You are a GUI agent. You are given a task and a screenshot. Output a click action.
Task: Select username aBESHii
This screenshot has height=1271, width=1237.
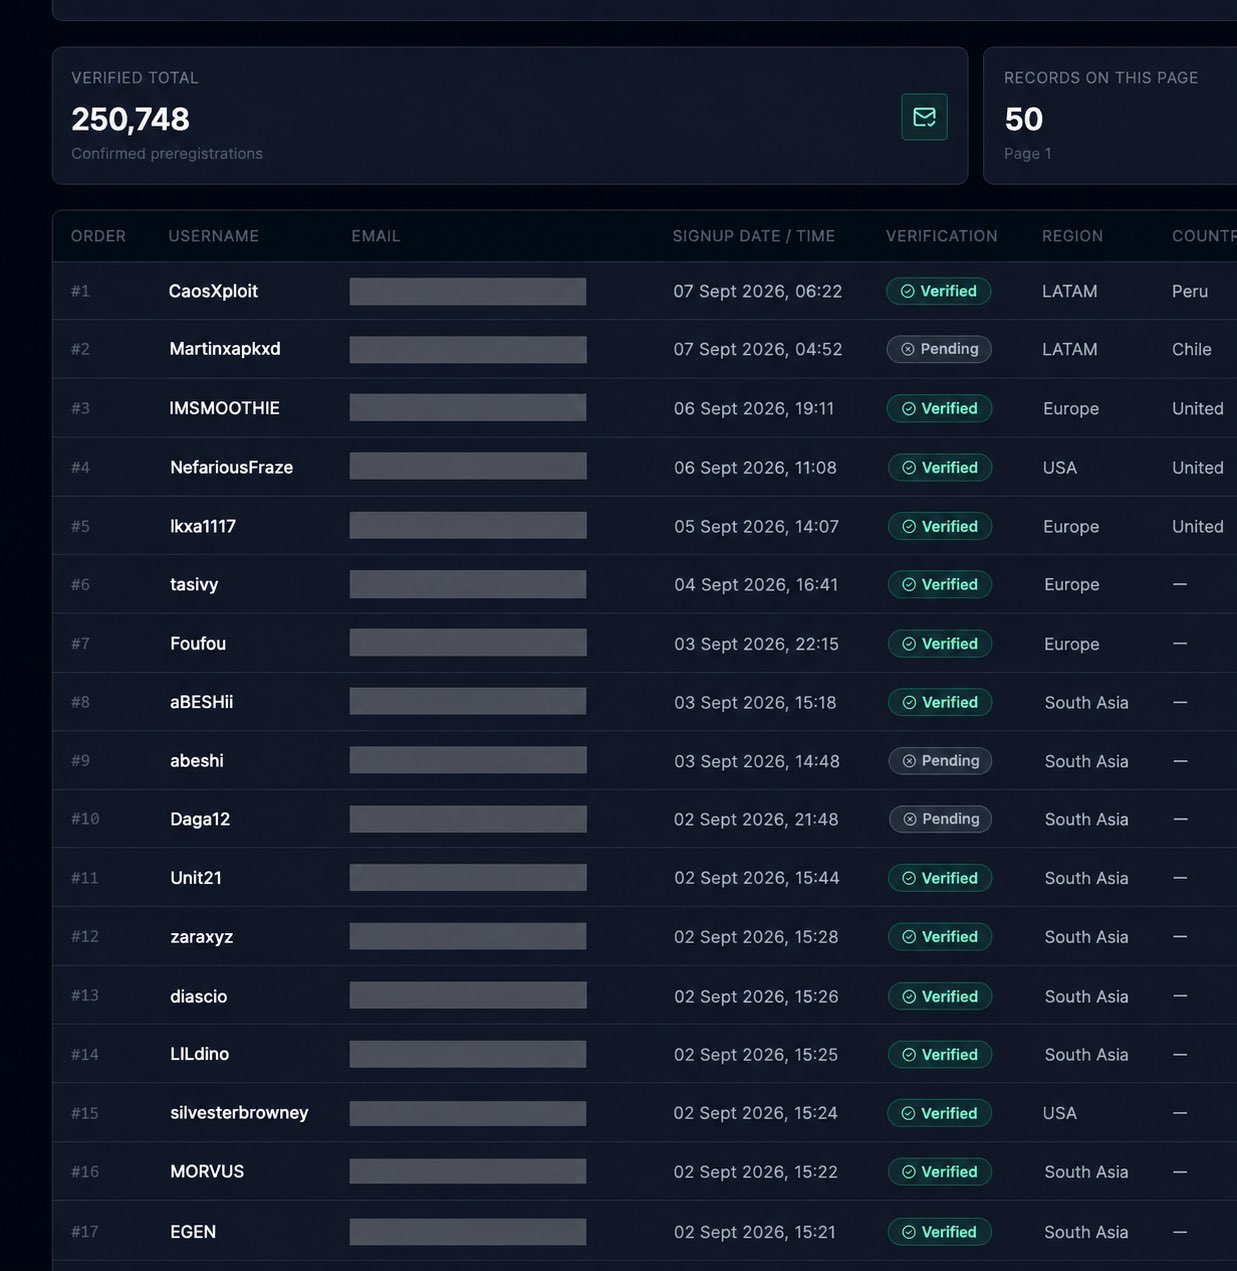click(x=201, y=702)
